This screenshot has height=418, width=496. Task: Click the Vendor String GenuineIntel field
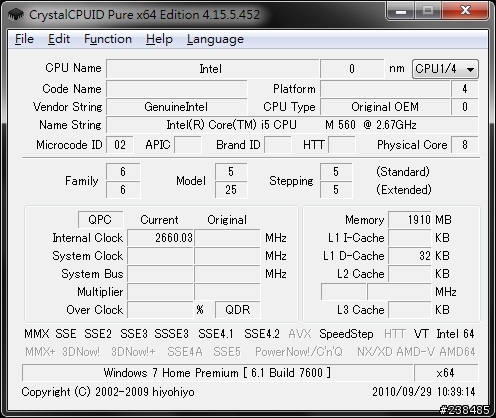point(177,107)
